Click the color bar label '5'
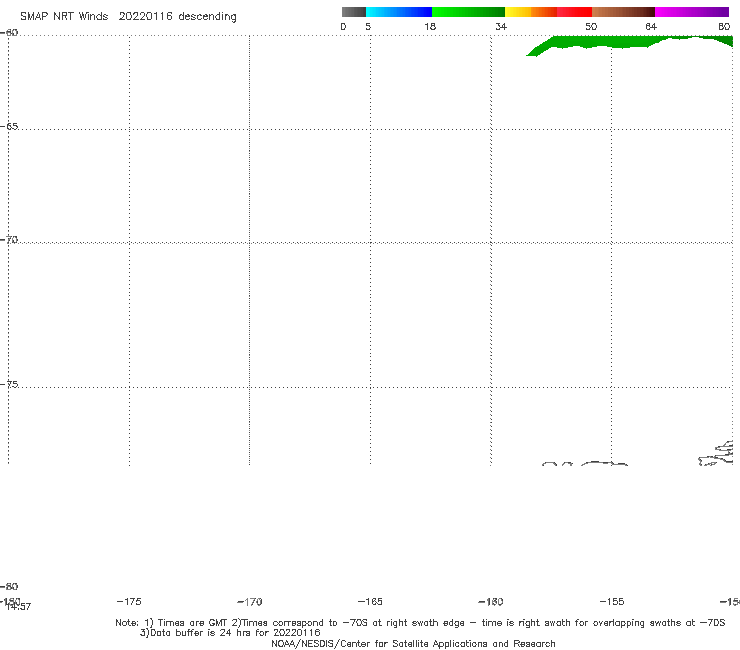 [368, 27]
